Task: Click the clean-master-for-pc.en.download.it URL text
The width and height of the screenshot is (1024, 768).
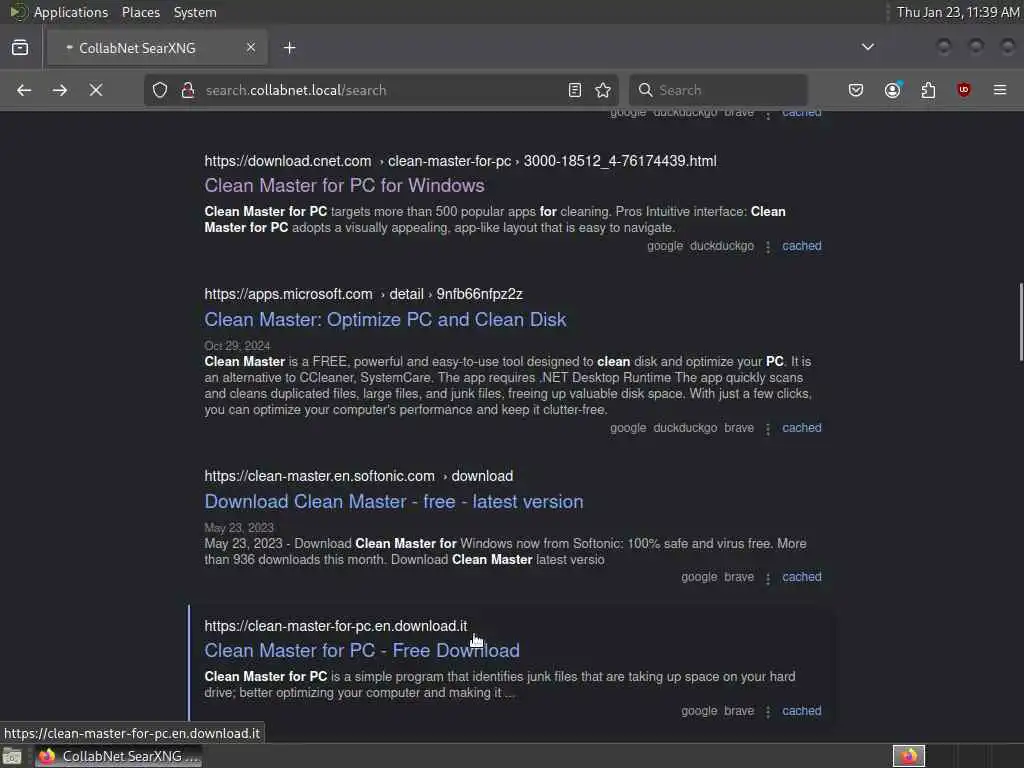Action: (336, 626)
